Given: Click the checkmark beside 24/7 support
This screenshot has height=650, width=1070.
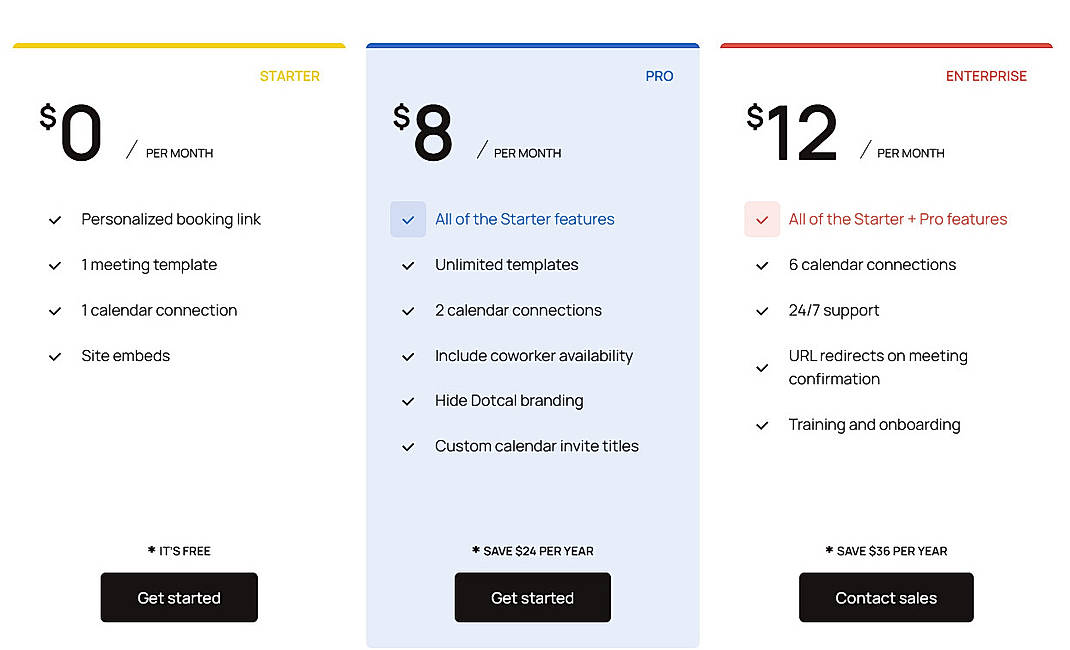Looking at the screenshot, I should point(762,311).
